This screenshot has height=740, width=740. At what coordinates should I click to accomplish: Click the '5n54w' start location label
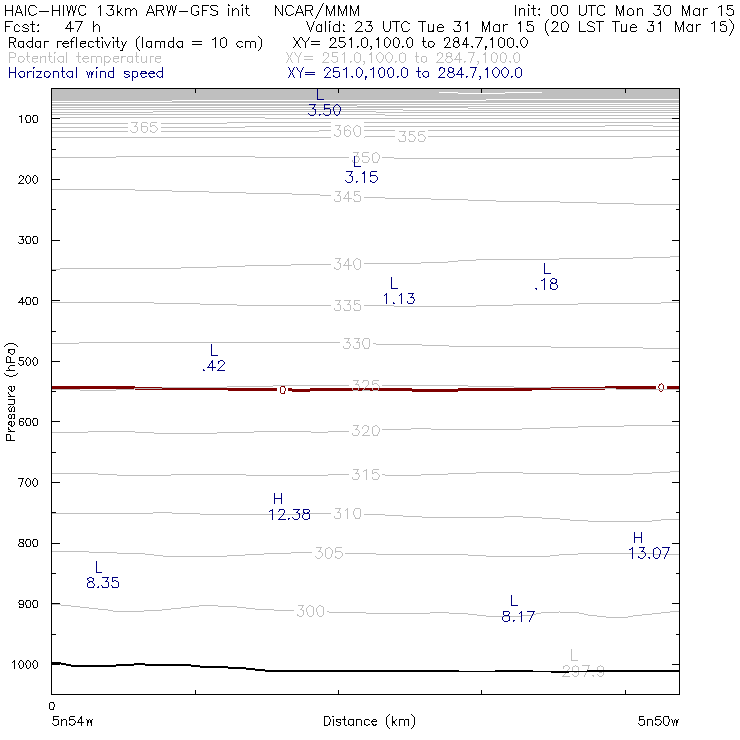point(72,721)
